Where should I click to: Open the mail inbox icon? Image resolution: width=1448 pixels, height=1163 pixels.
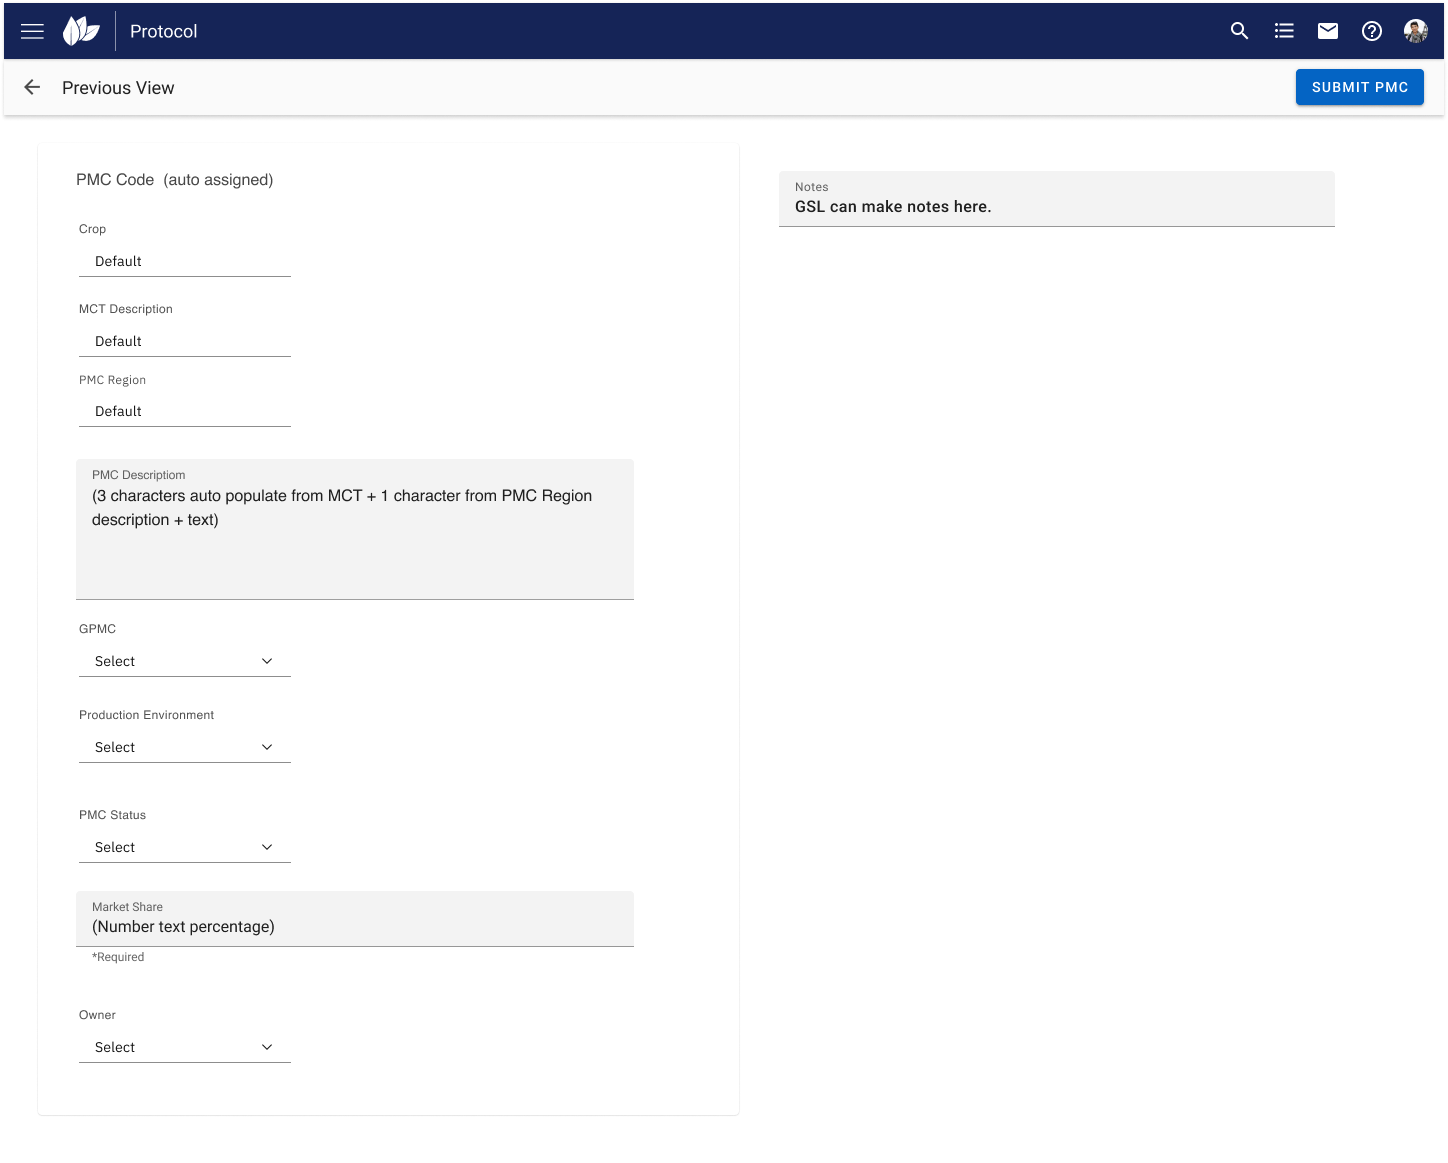1328,31
